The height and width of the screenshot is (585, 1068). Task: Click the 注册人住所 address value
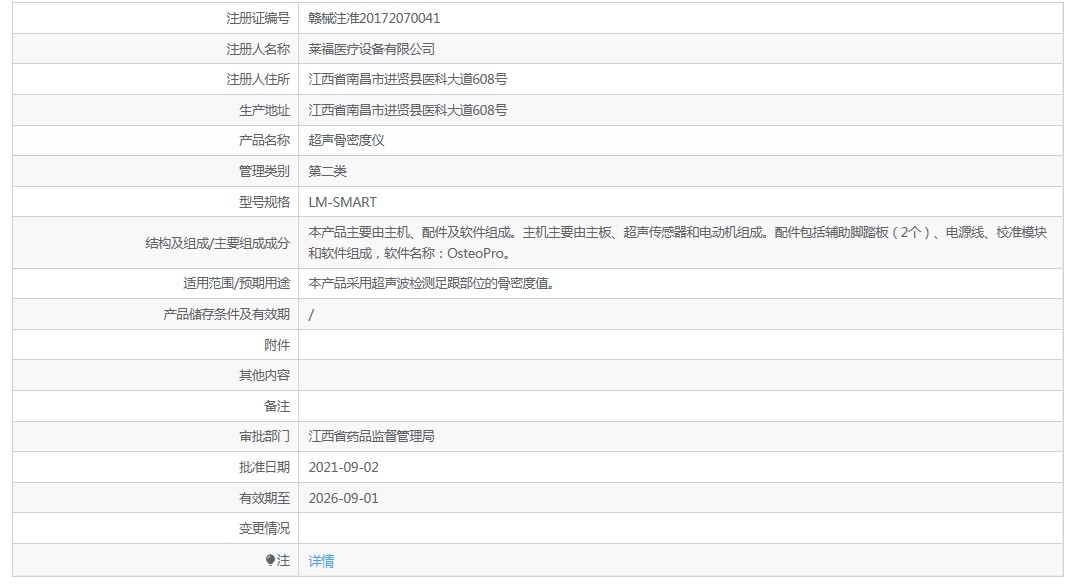click(x=407, y=80)
